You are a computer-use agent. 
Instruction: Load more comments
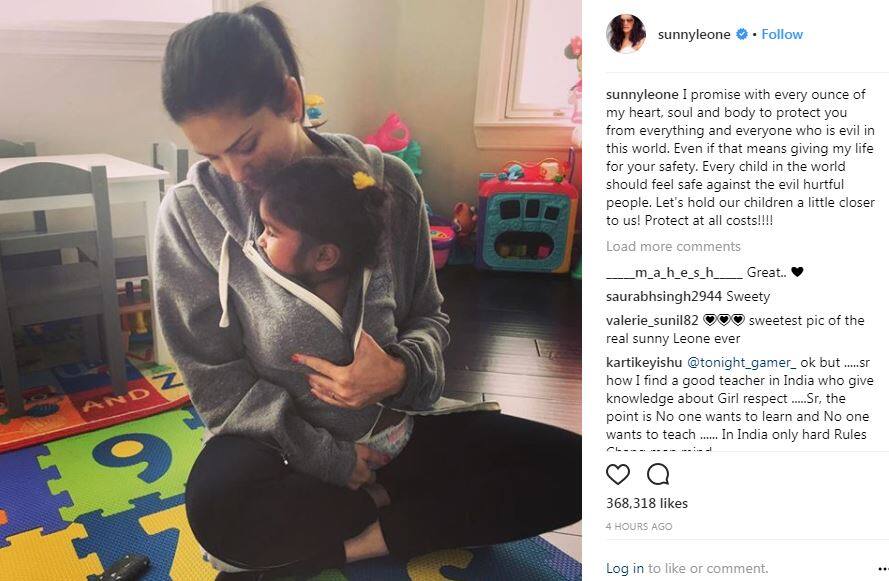tap(673, 247)
